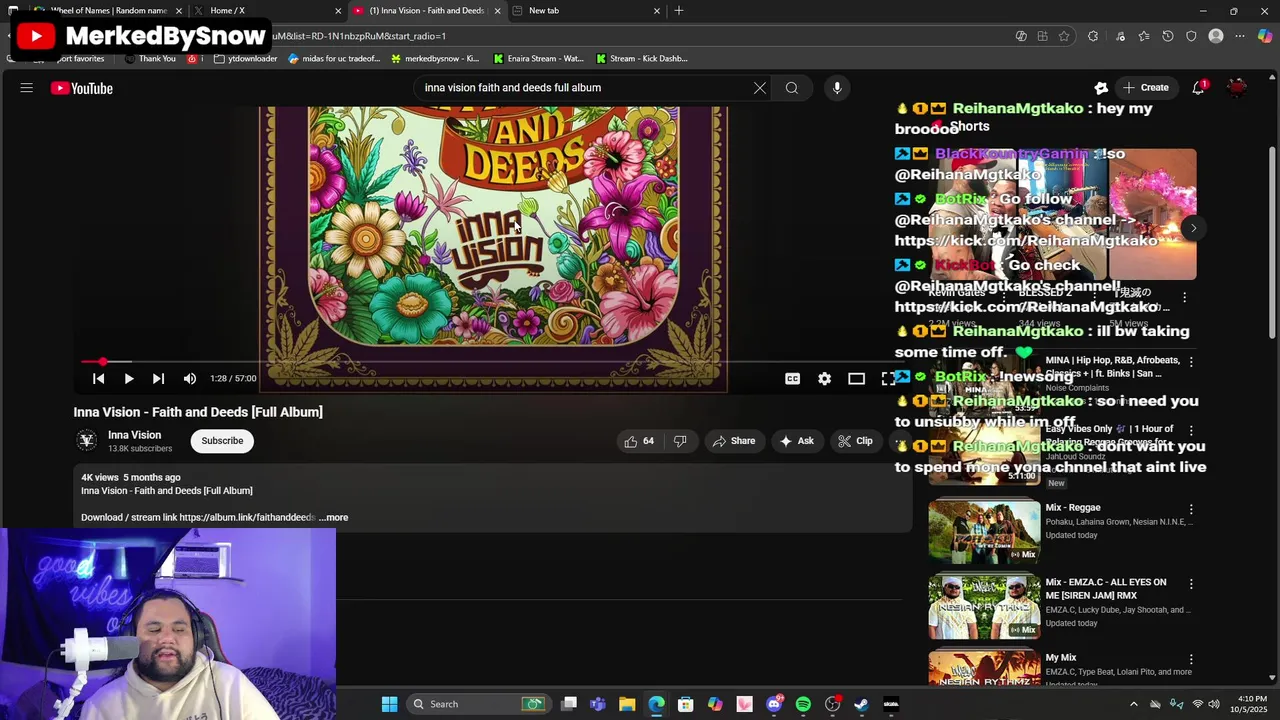This screenshot has width=1280, height=720.
Task: Like the video with 64 likes
Action: click(x=639, y=441)
